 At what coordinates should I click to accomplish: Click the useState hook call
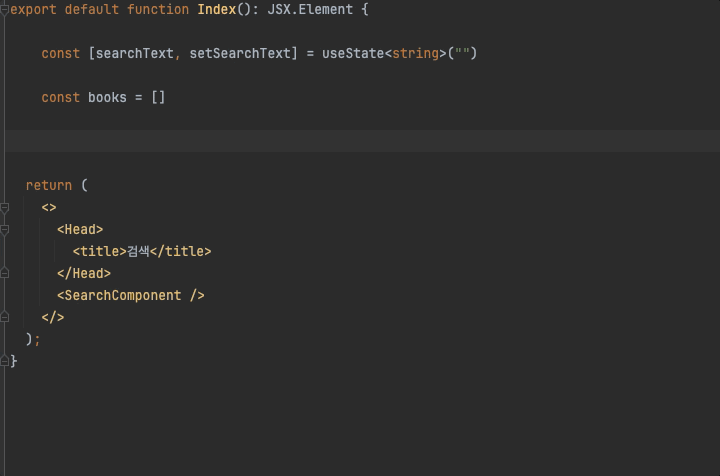click(x=353, y=54)
